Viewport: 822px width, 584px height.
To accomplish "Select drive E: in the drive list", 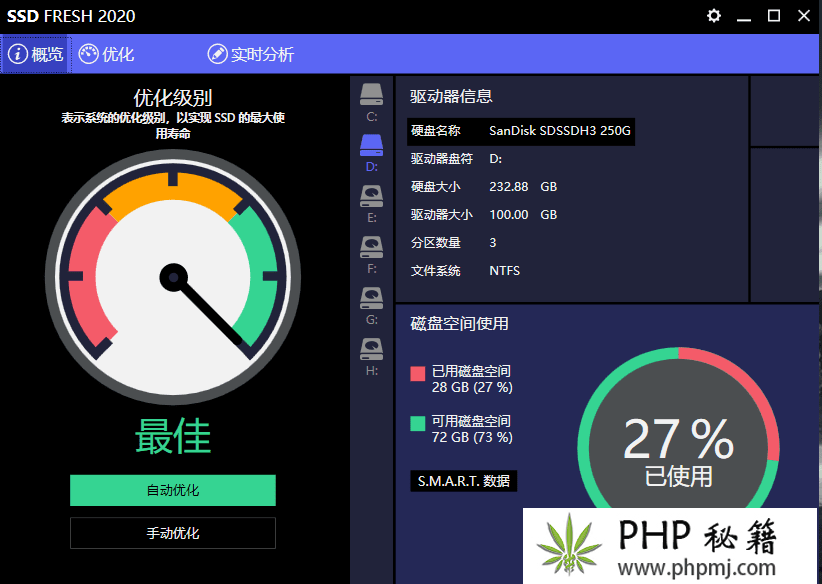I will pyautogui.click(x=371, y=204).
